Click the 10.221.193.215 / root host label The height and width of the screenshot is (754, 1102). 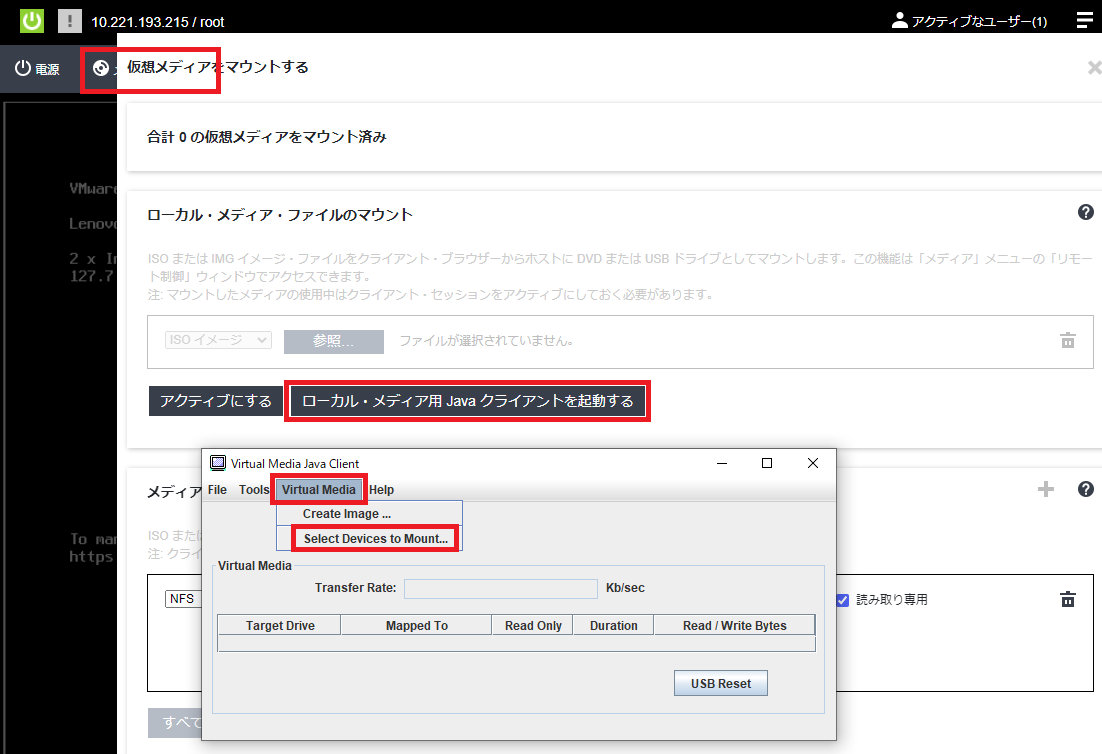pyautogui.click(x=157, y=22)
